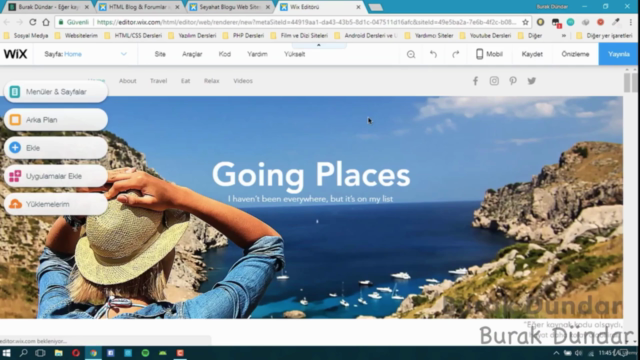Click the zoom out magnifier icon
This screenshot has height=360, width=640.
click(411, 54)
